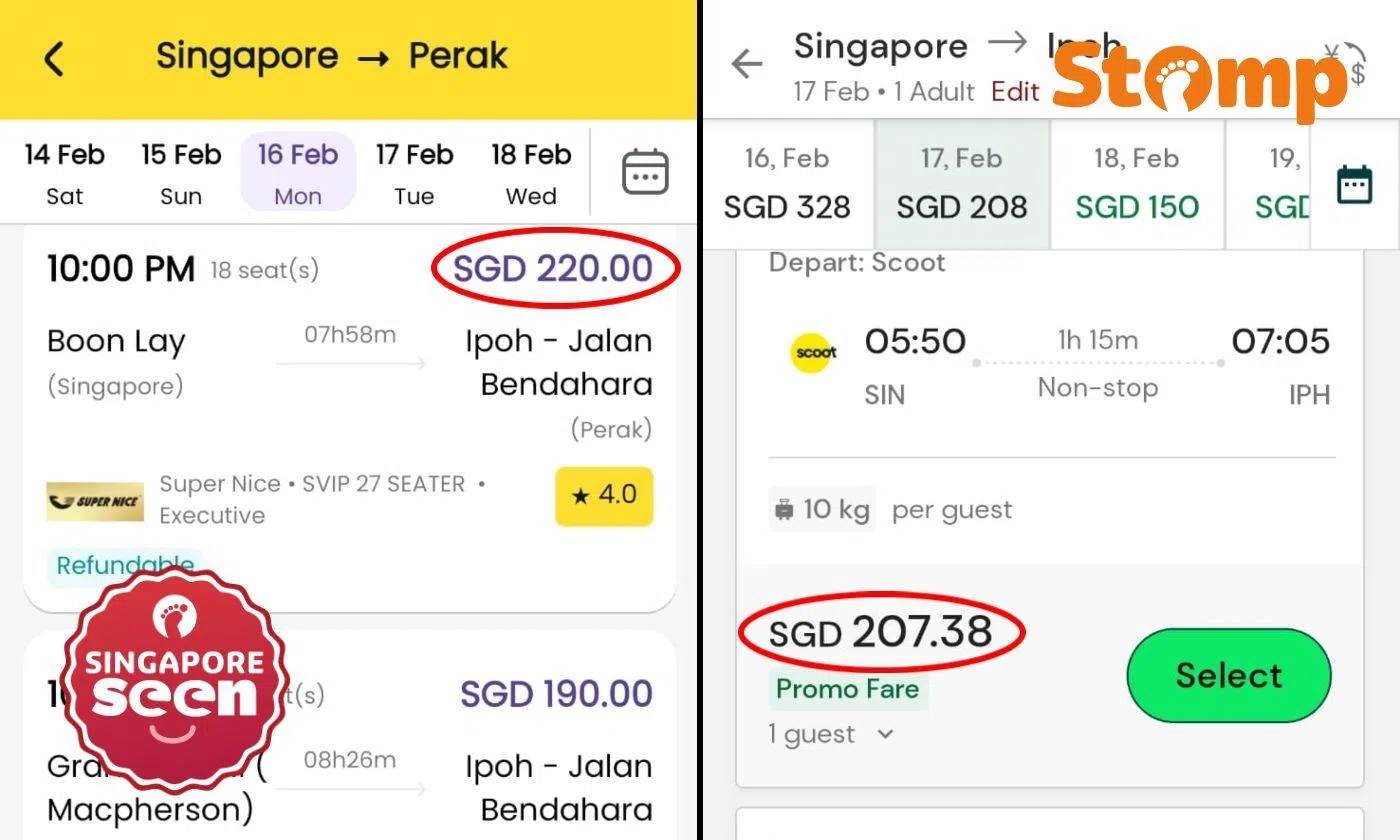The width and height of the screenshot is (1400, 840).
Task: Expand the 1 guest dropdown
Action: (x=831, y=734)
